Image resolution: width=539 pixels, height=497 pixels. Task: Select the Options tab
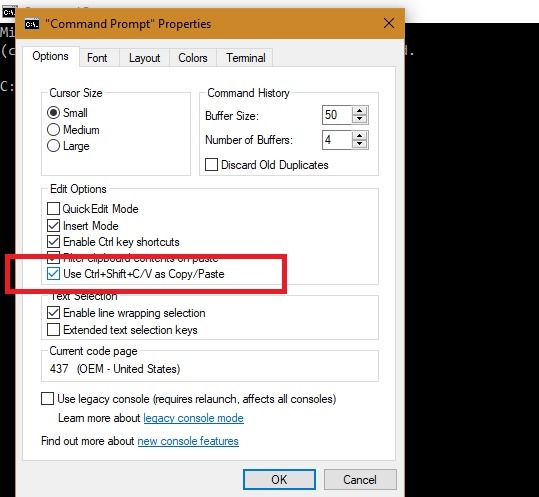pyautogui.click(x=51, y=56)
